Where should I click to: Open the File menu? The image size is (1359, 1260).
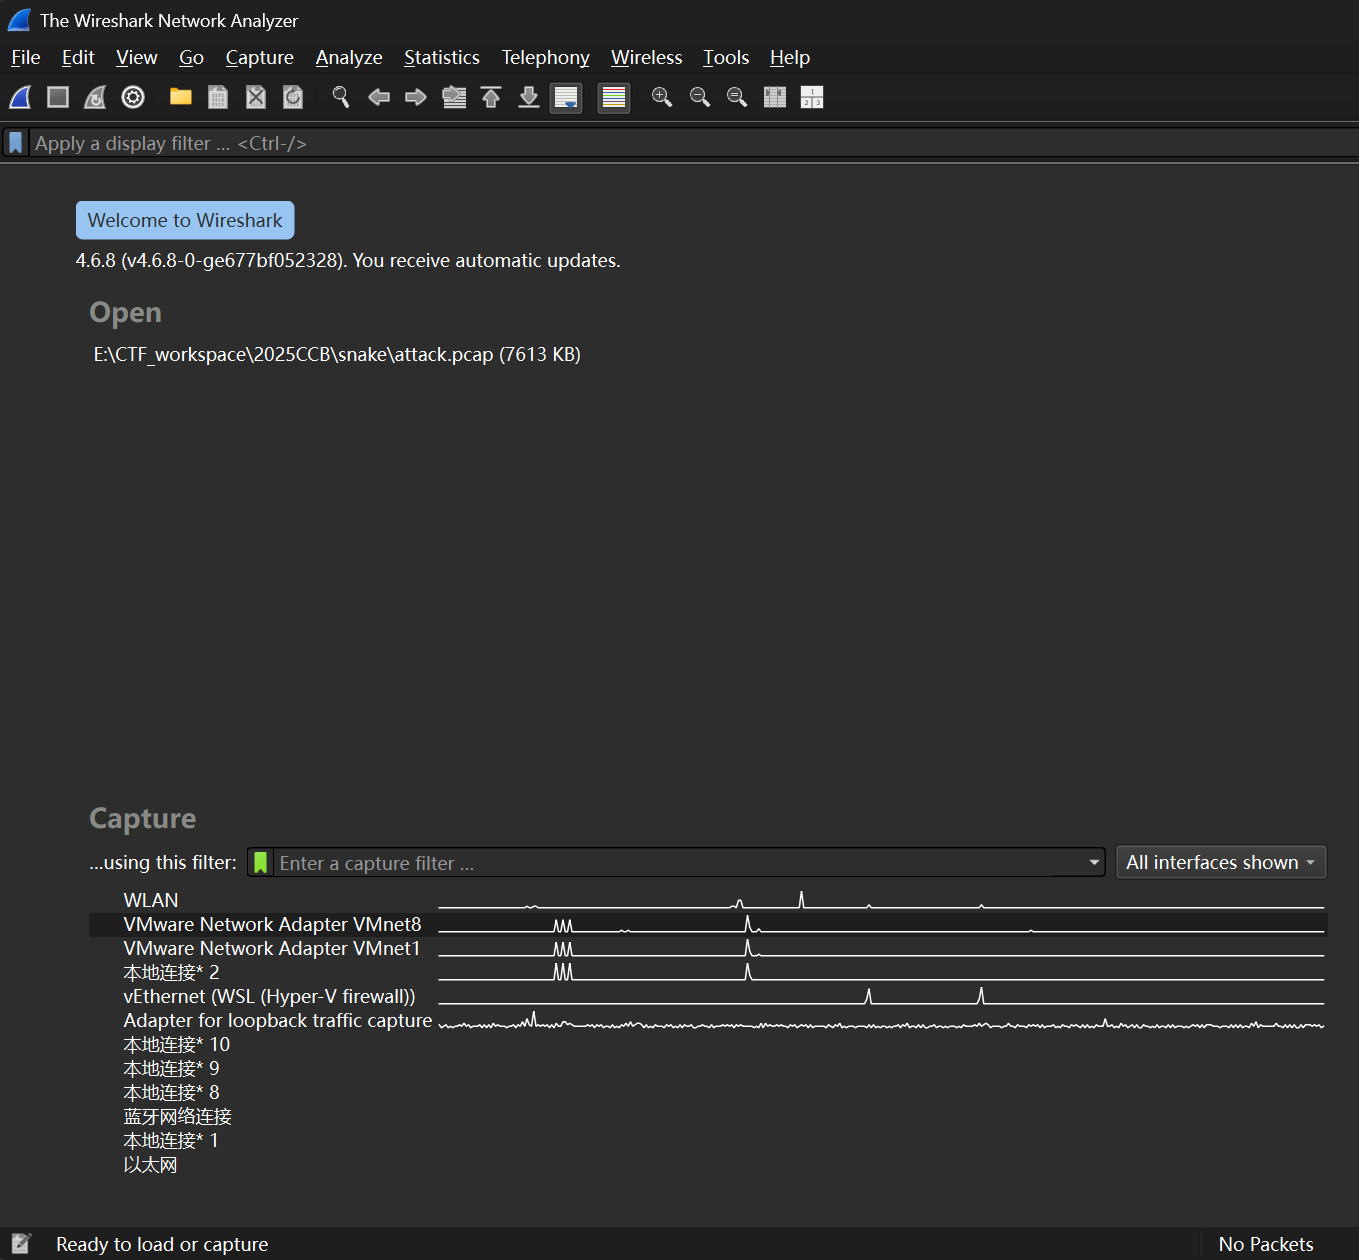click(26, 58)
